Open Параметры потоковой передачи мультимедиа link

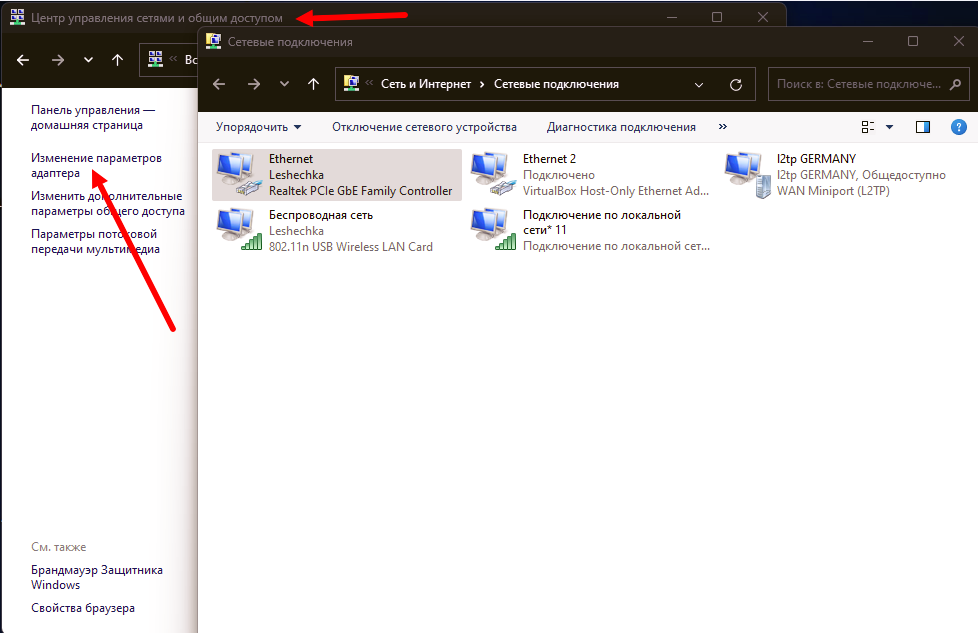(x=95, y=241)
